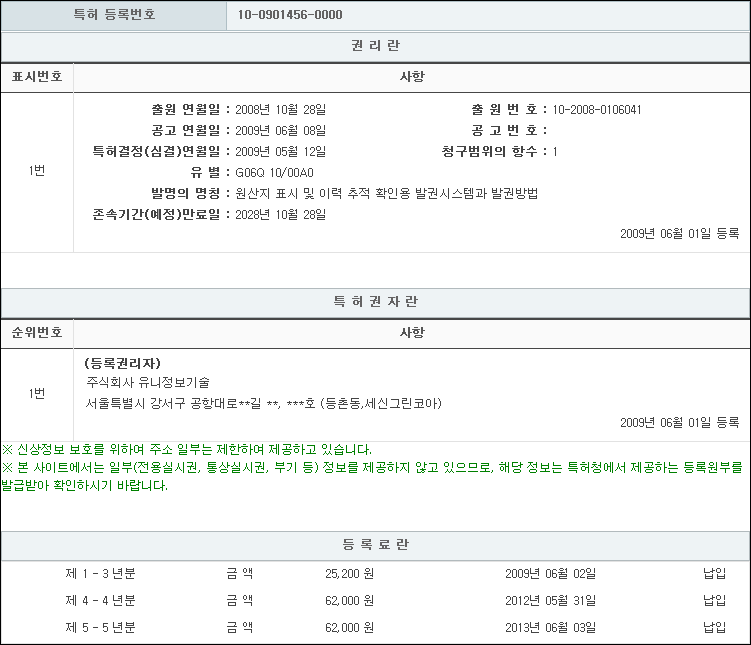Click the 특 허 권 자 란 section header
This screenshot has height=645, width=751.
(x=376, y=302)
